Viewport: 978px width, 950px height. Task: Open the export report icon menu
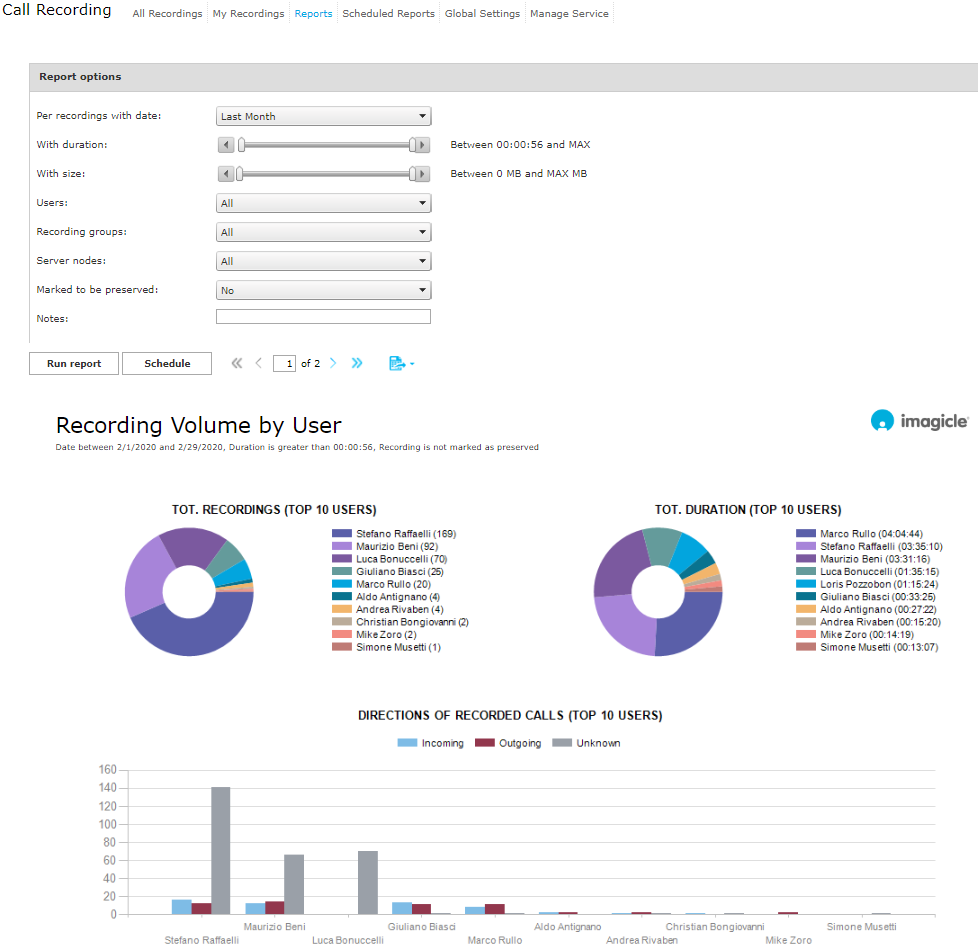pos(401,364)
